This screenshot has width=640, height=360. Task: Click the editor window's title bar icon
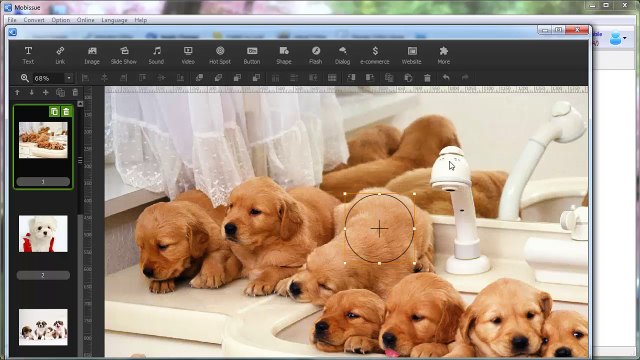point(13,32)
